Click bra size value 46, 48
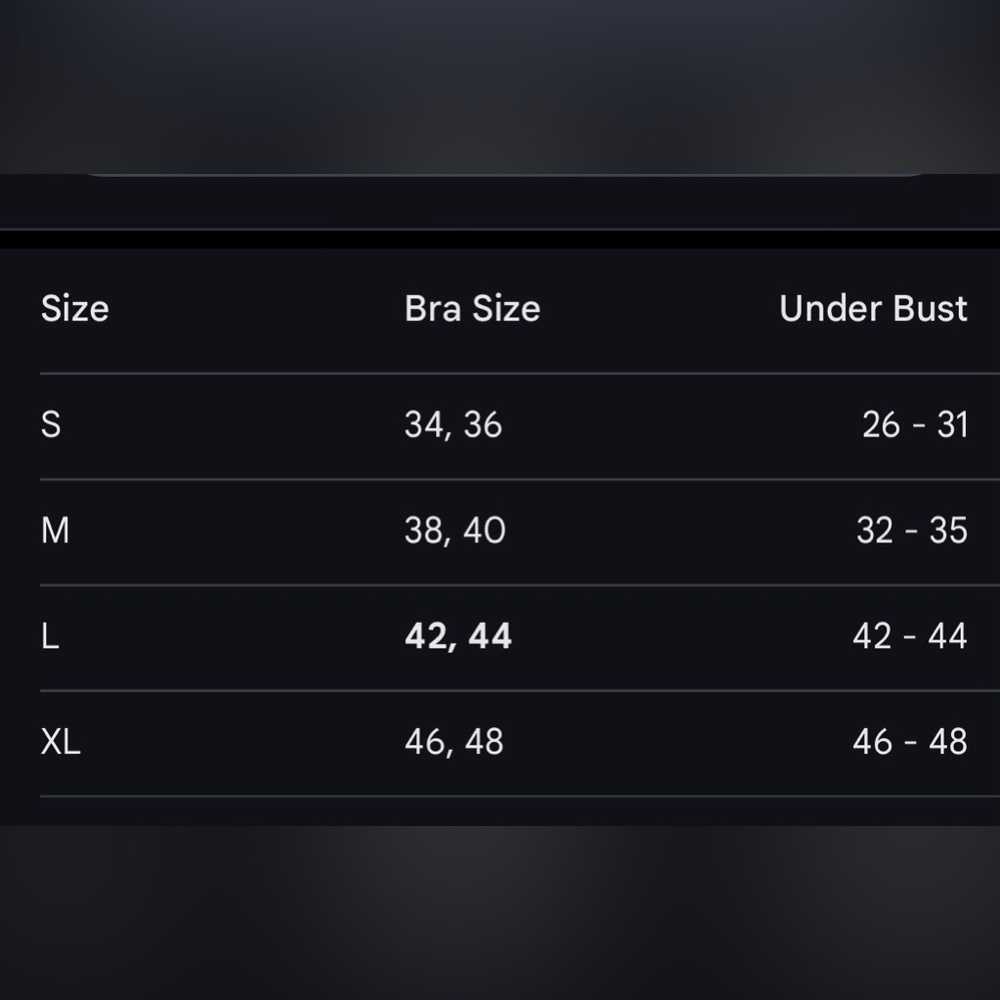 454,743
